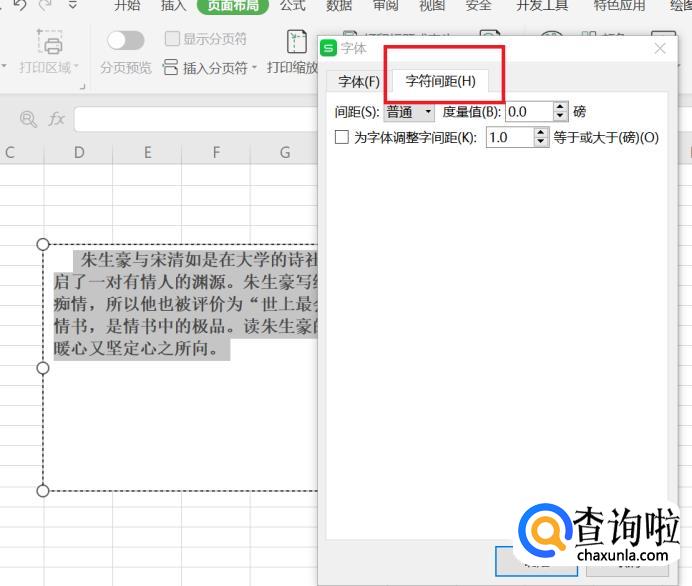Image resolution: width=692 pixels, height=586 pixels.
Task: Select column D header
Action: [79, 153]
